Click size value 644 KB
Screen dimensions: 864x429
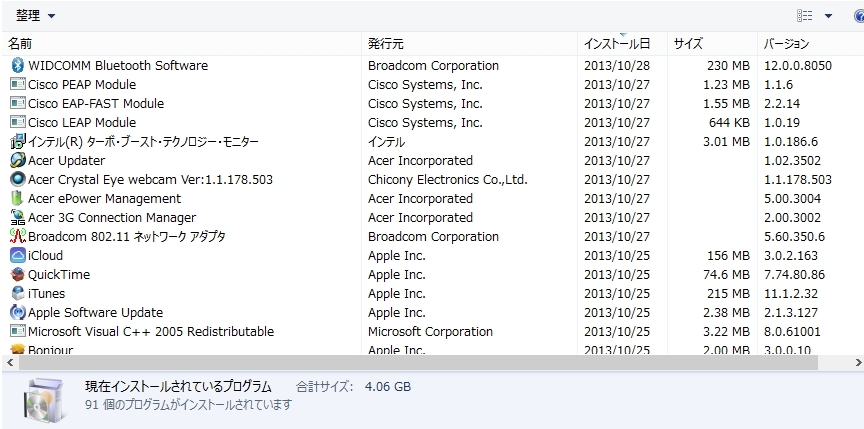729,122
